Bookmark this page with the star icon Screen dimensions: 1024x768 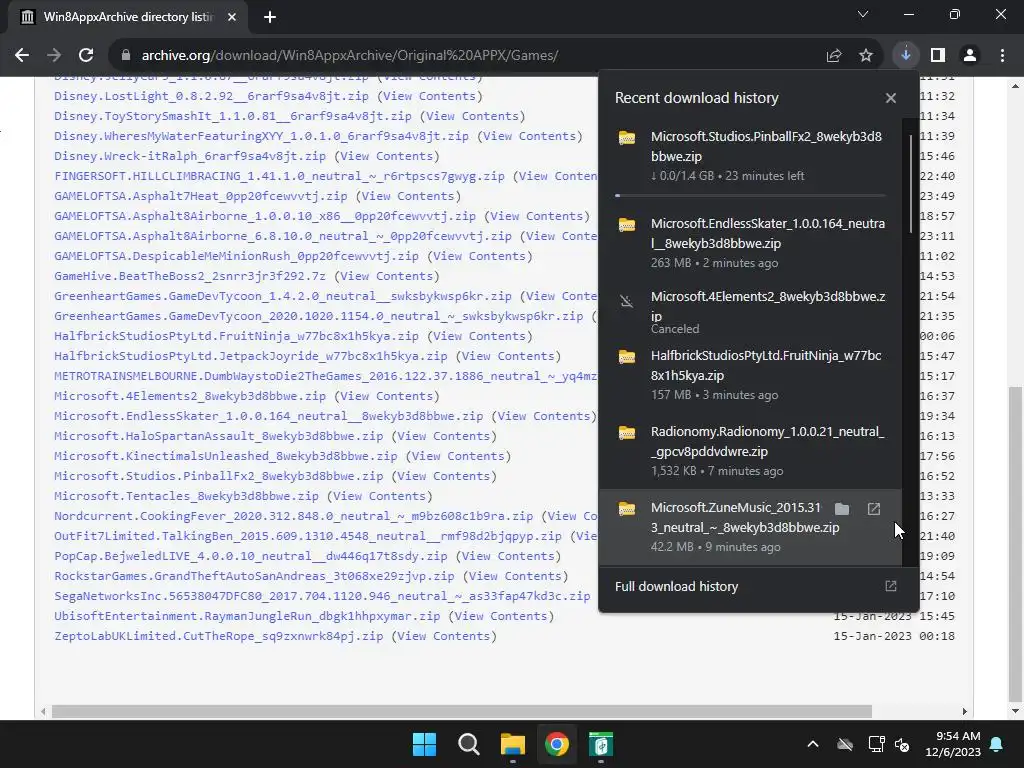pyautogui.click(x=866, y=56)
